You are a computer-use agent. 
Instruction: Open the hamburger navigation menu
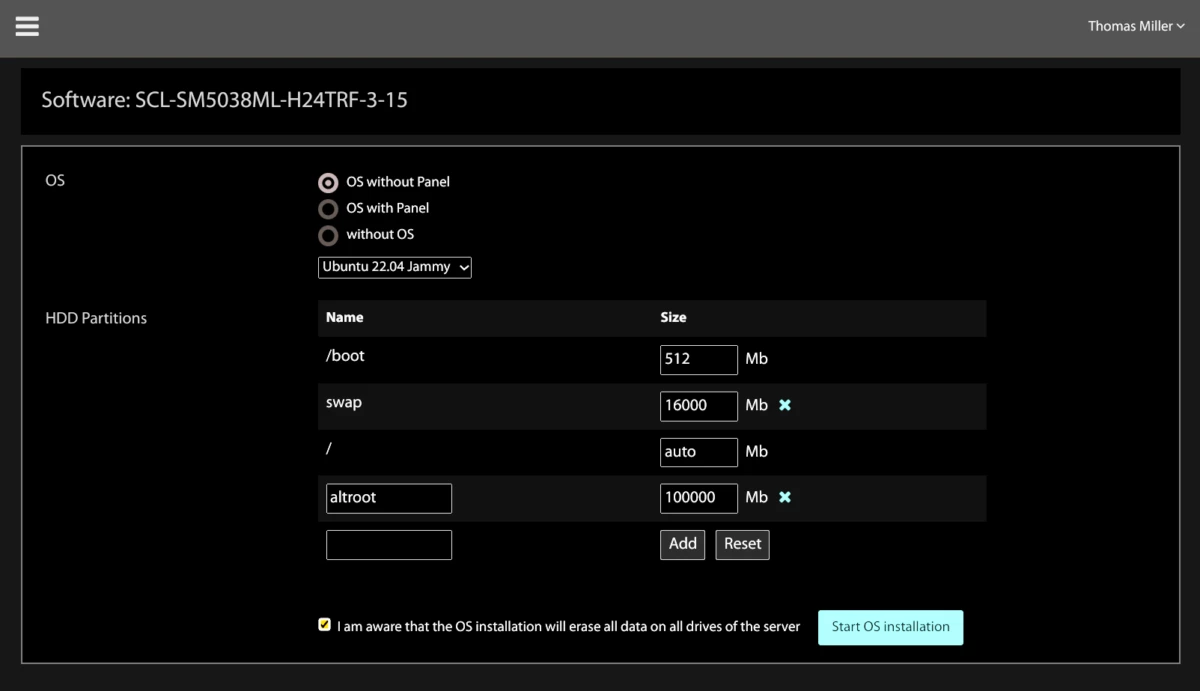coord(27,27)
